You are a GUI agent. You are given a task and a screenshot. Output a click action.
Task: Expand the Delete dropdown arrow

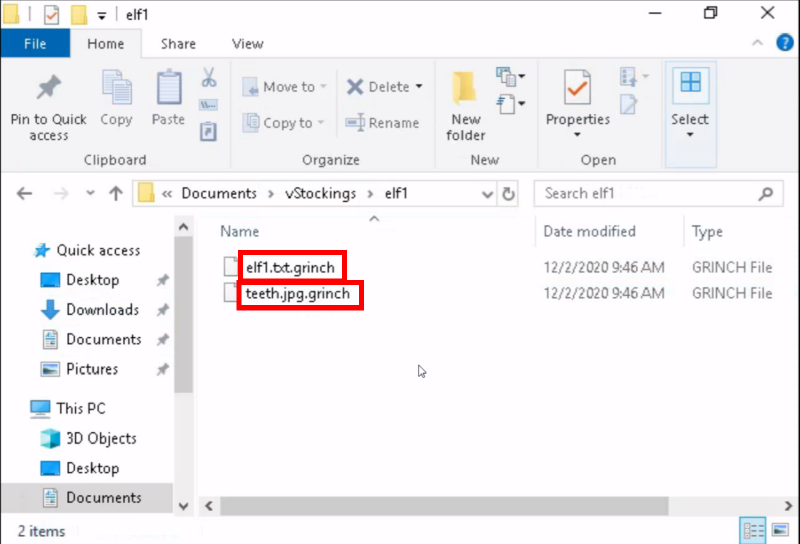[418, 87]
